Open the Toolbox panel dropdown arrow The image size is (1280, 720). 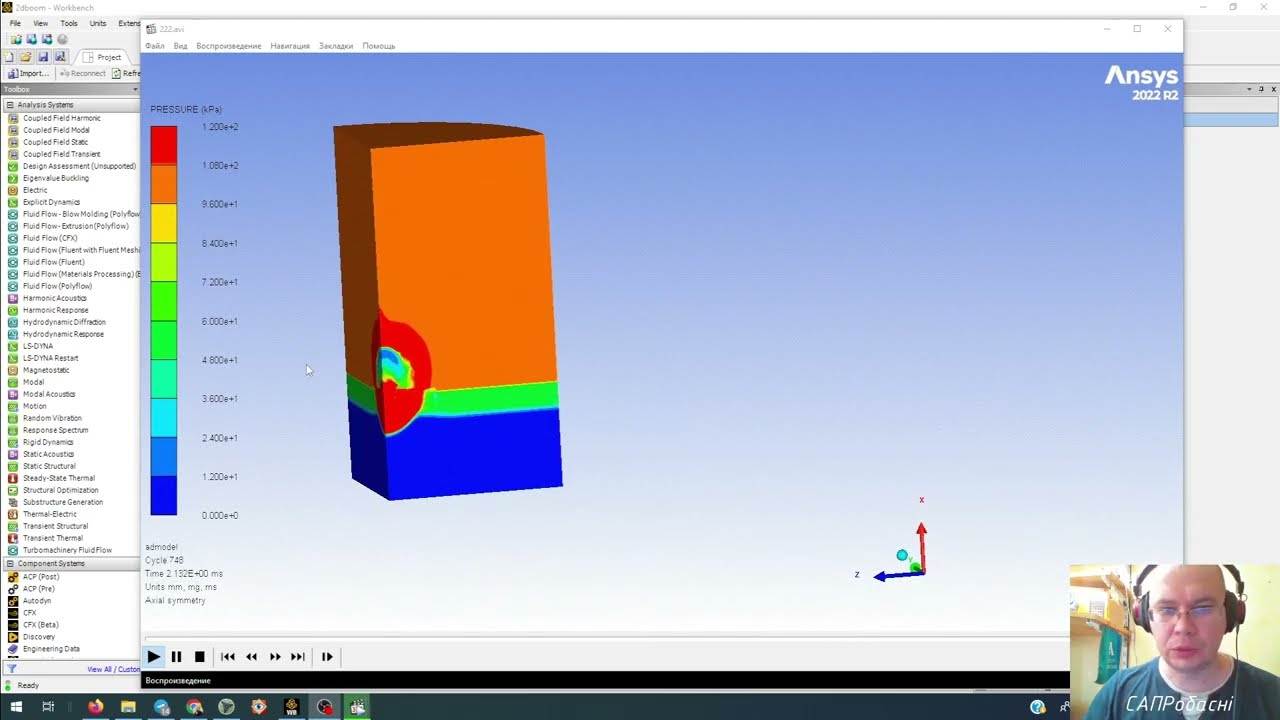[135, 89]
